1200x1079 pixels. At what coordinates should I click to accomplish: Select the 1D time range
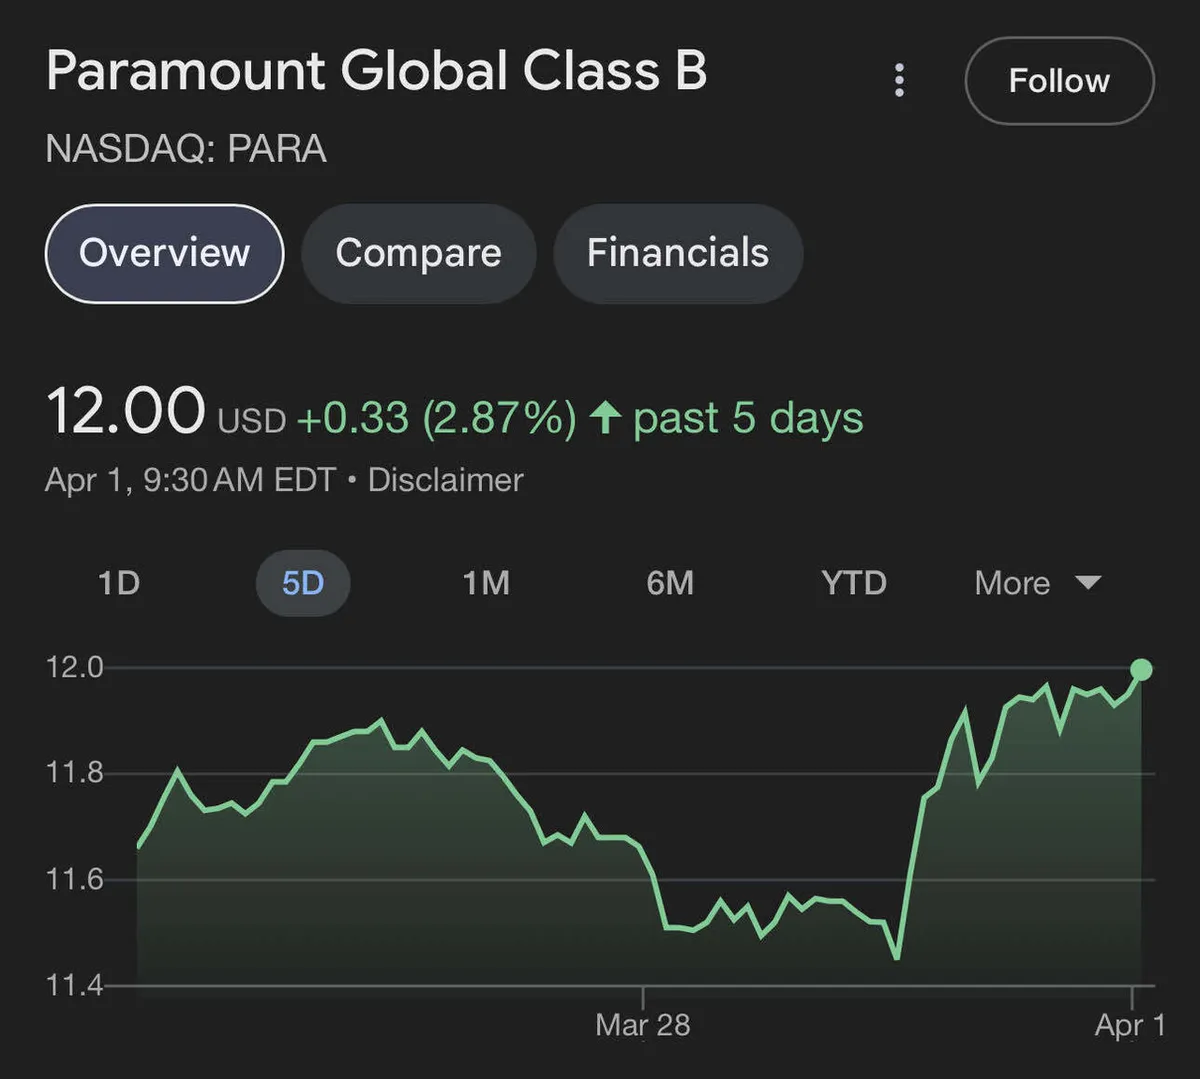tap(119, 583)
